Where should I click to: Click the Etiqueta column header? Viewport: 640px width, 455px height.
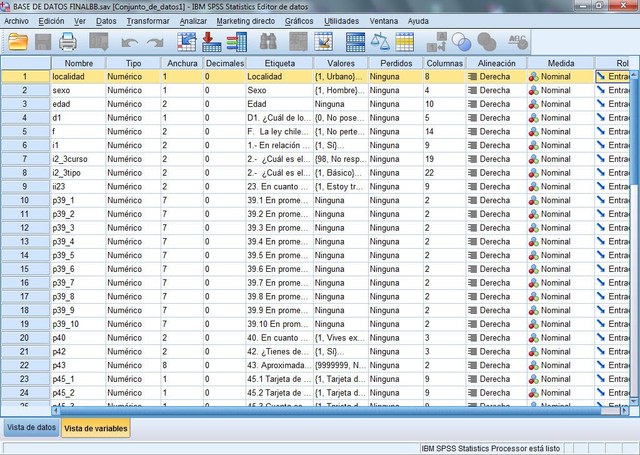(x=280, y=63)
